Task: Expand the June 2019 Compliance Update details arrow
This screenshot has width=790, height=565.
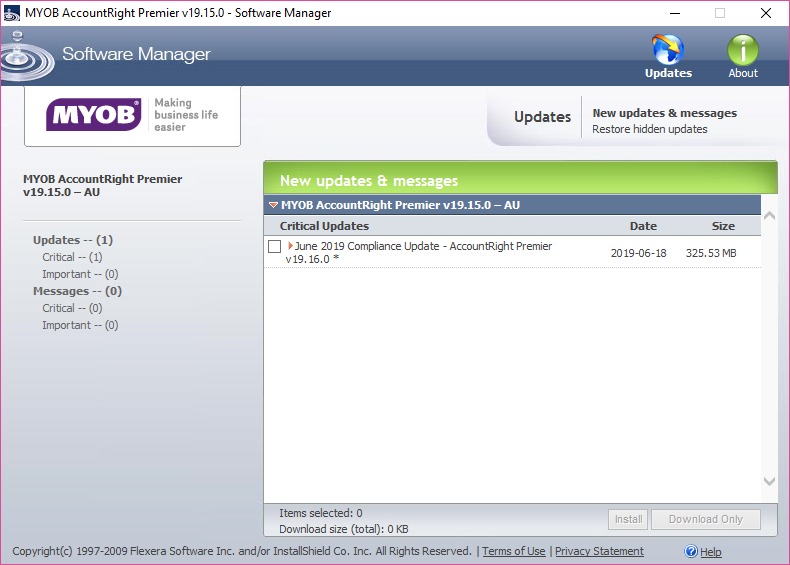Action: 290,246
